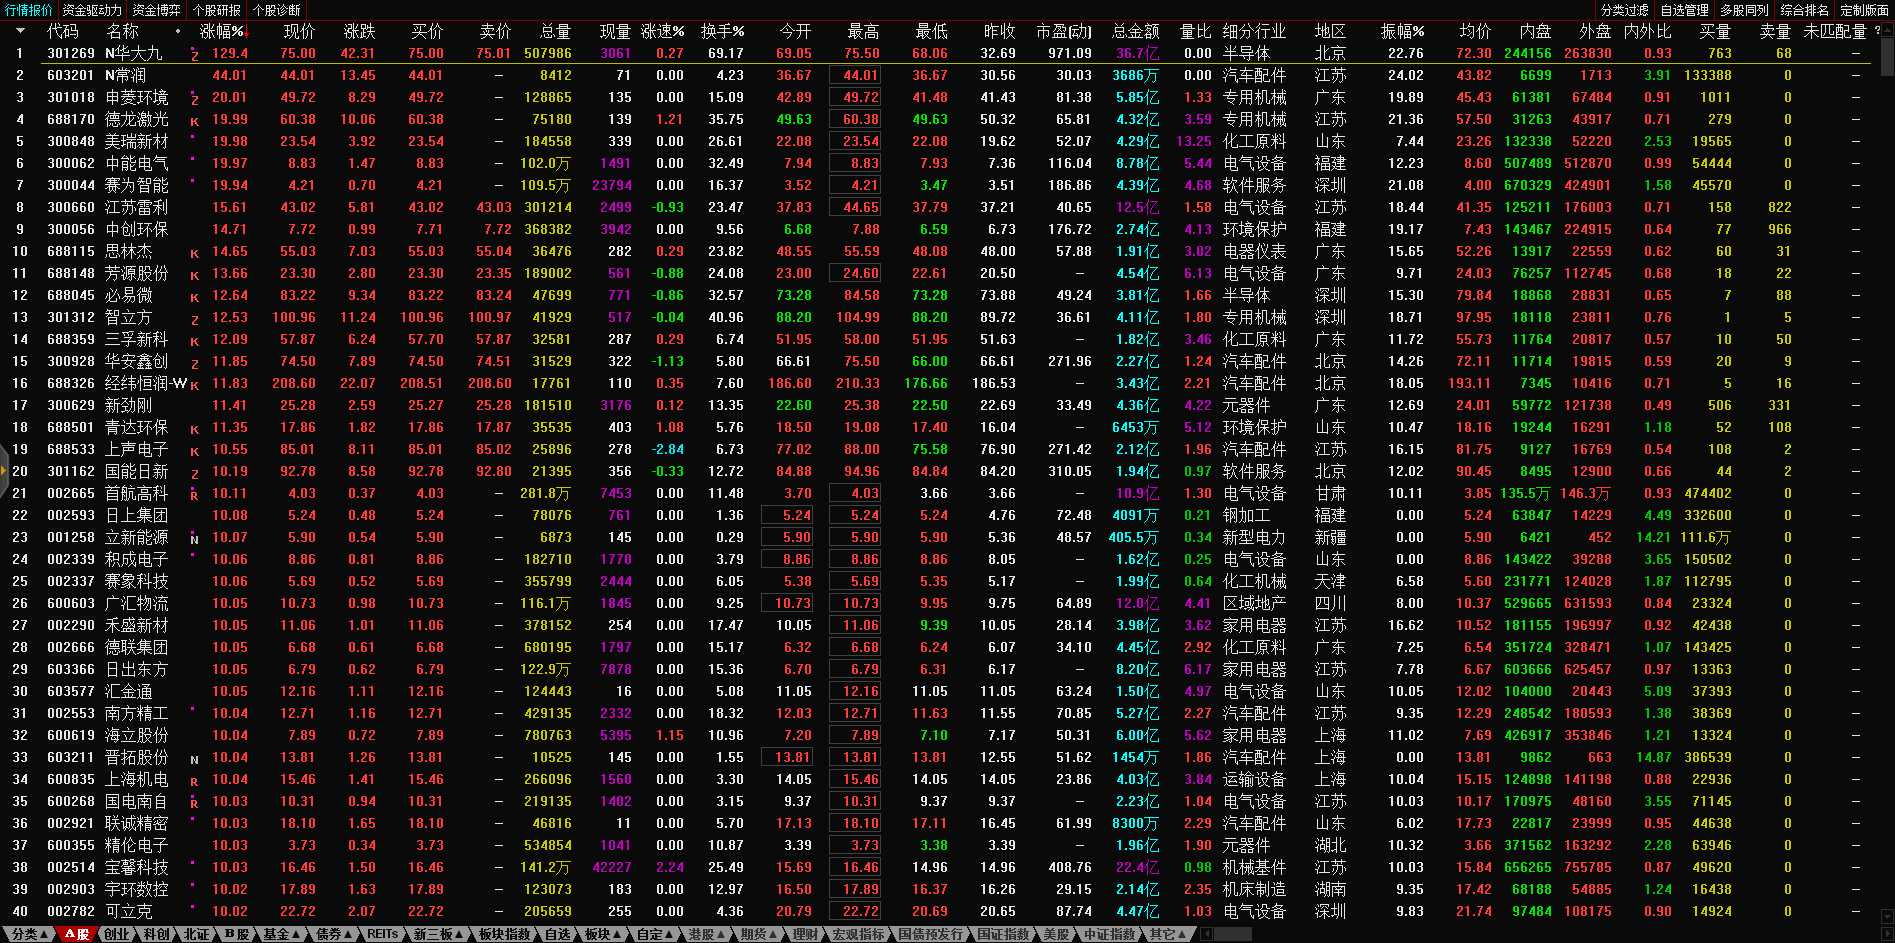Click the 分类过滤 button
The image size is (1895, 943).
pyautogui.click(x=1624, y=10)
